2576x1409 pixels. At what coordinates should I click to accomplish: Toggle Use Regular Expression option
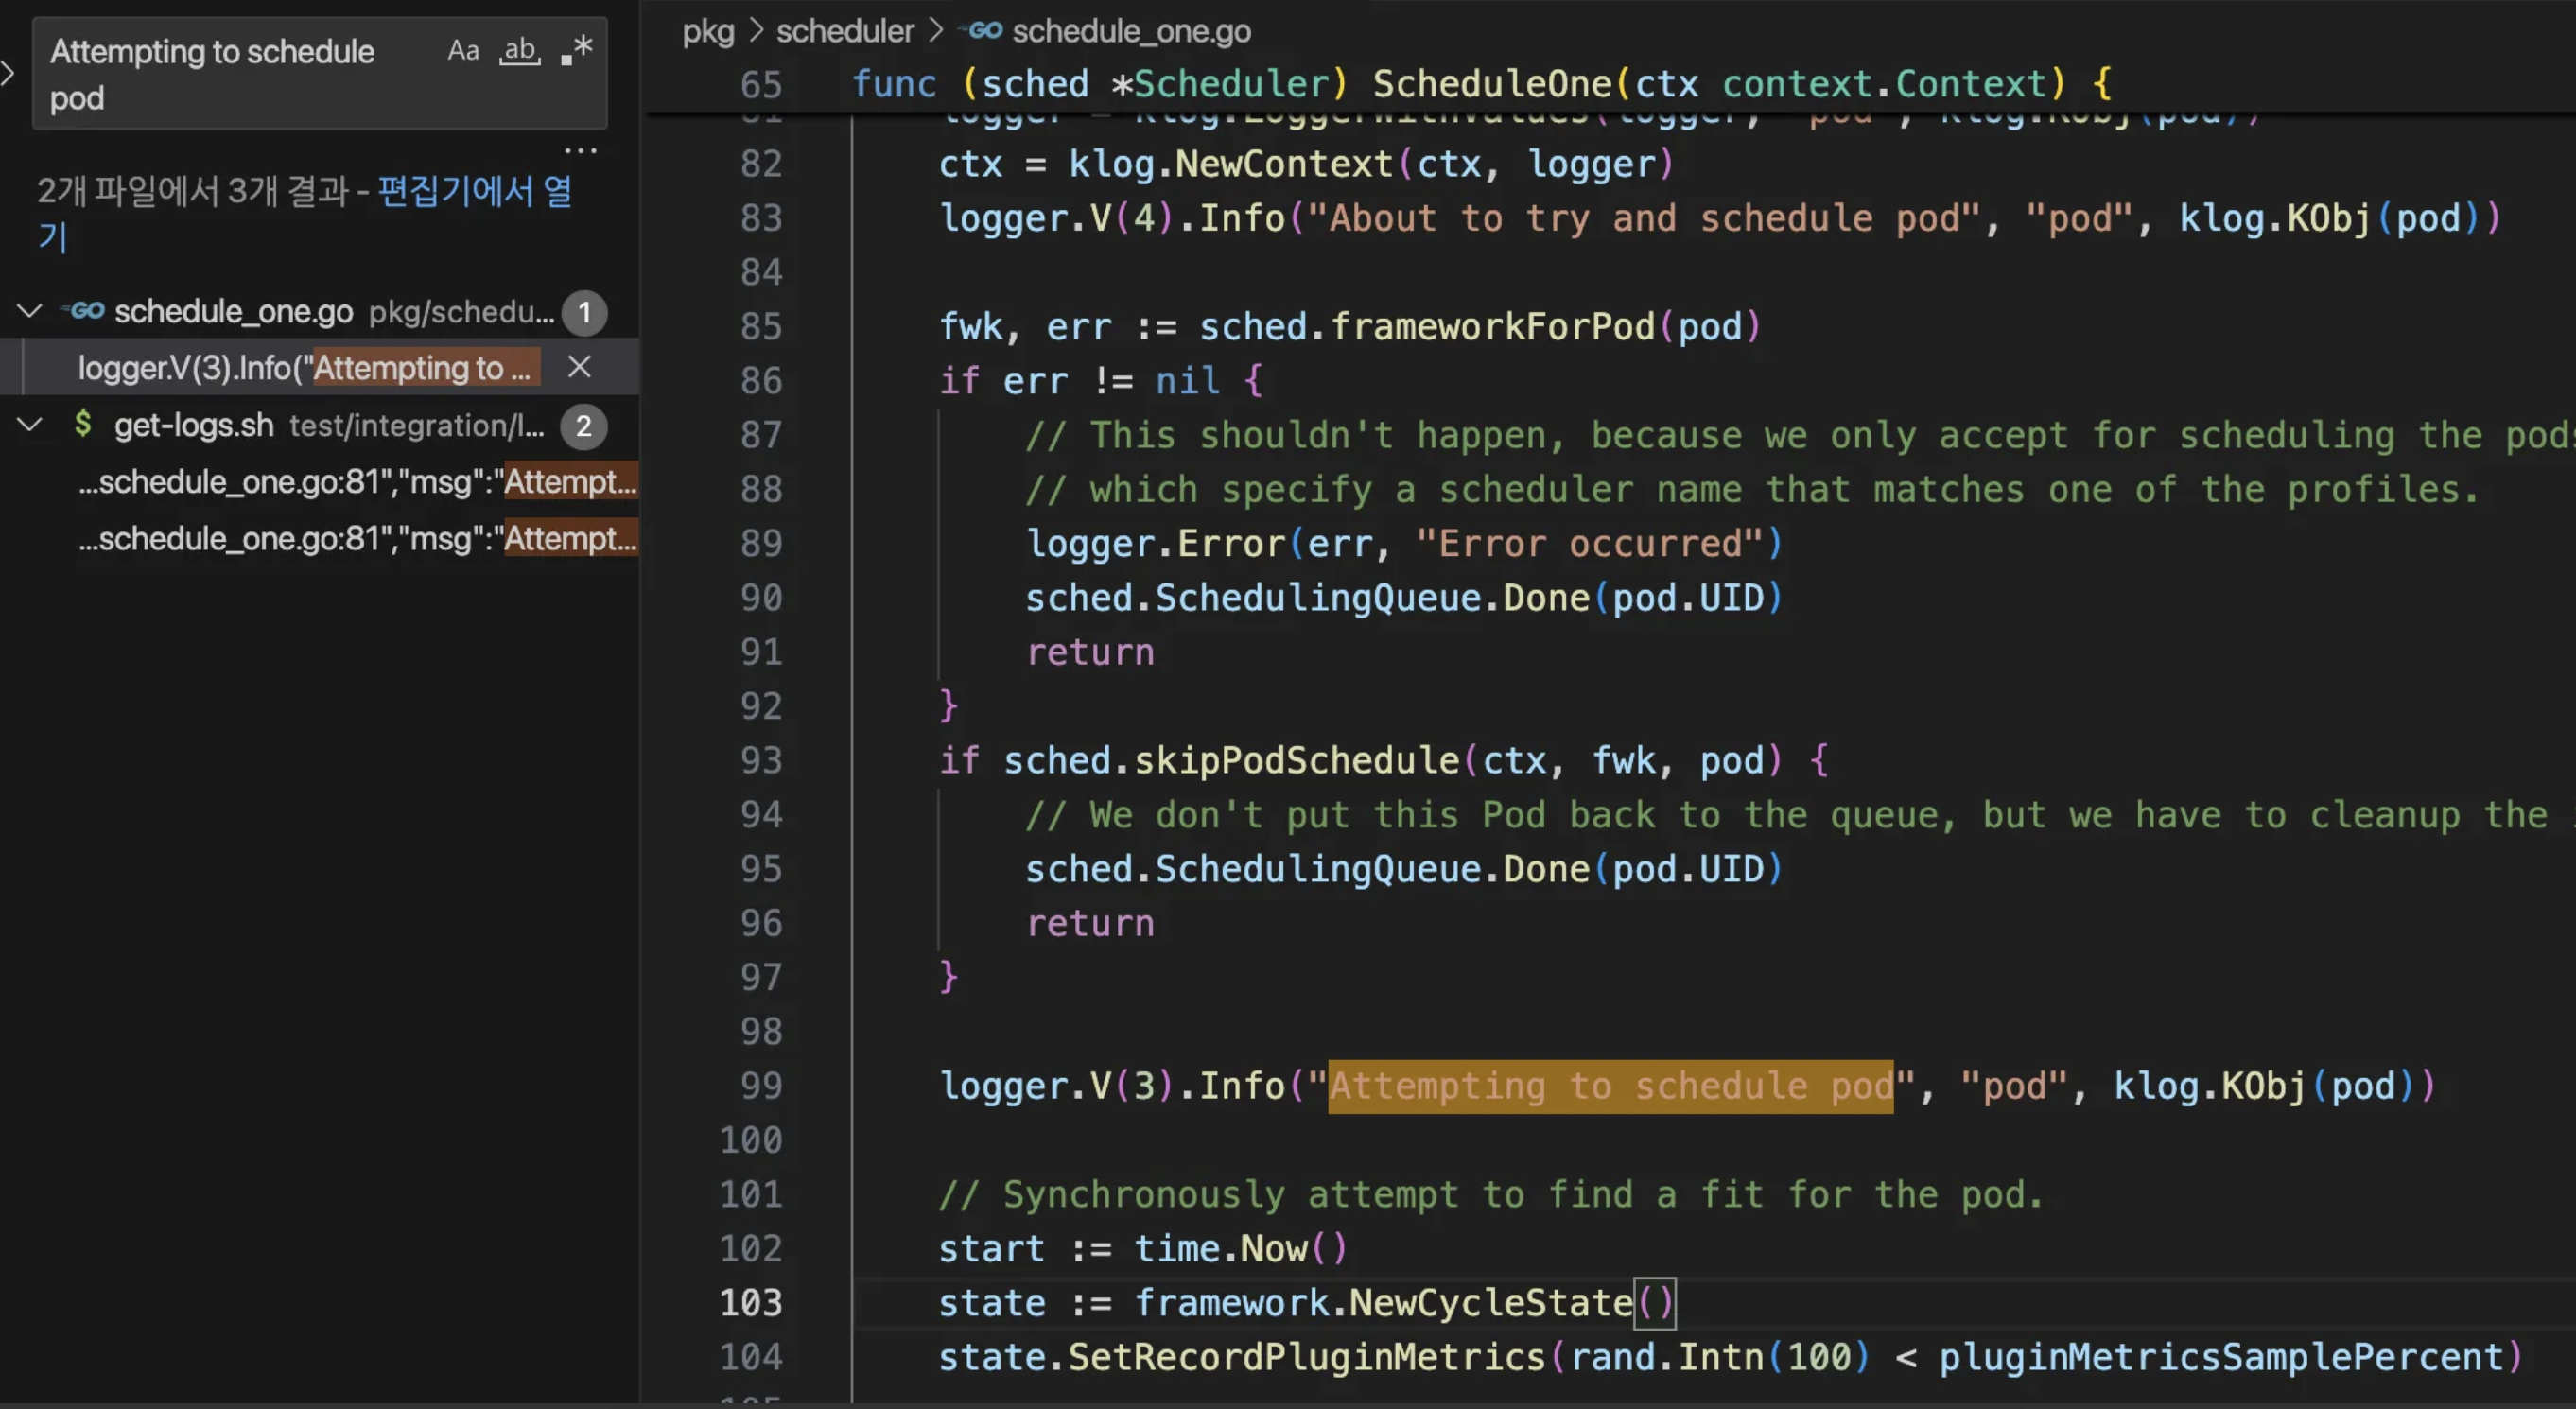[x=577, y=50]
